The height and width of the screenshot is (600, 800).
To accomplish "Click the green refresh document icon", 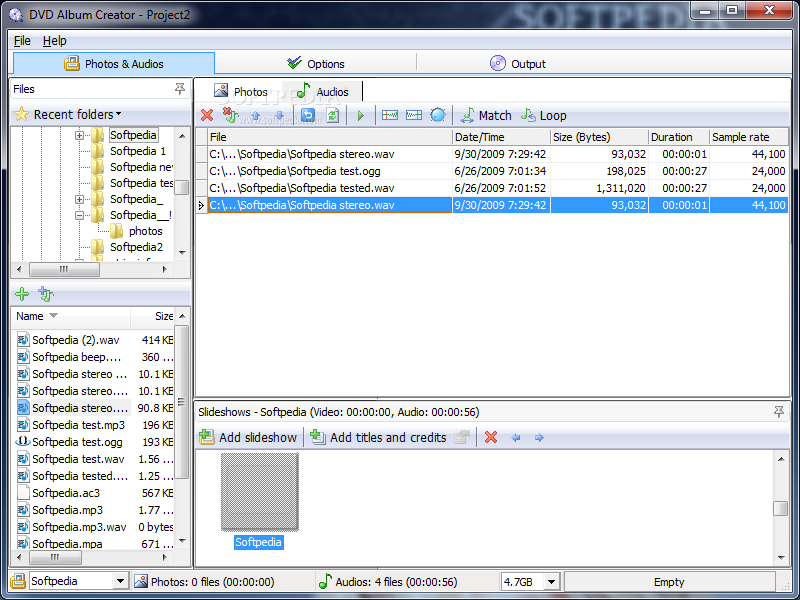I will point(333,115).
